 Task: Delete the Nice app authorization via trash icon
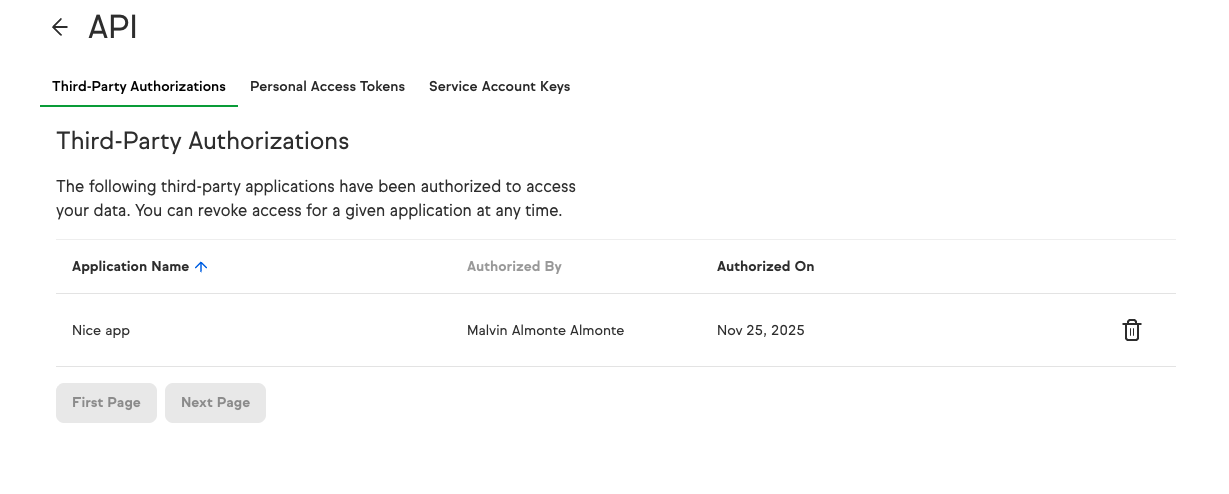pyautogui.click(x=1131, y=330)
